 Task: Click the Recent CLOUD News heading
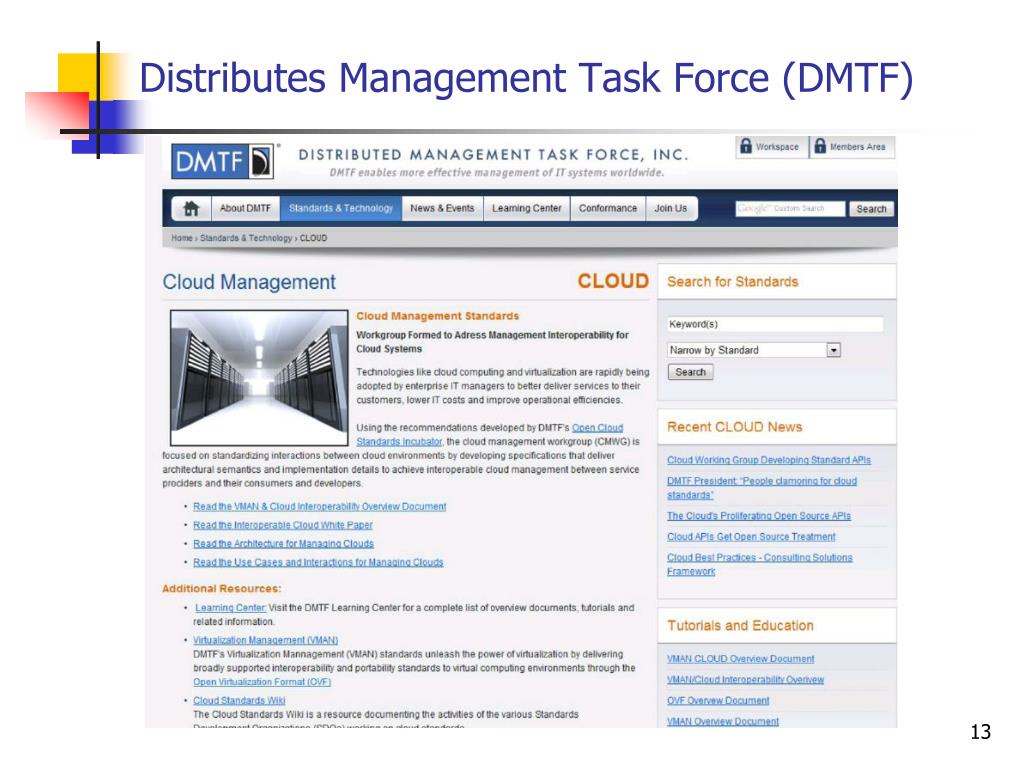(x=735, y=427)
